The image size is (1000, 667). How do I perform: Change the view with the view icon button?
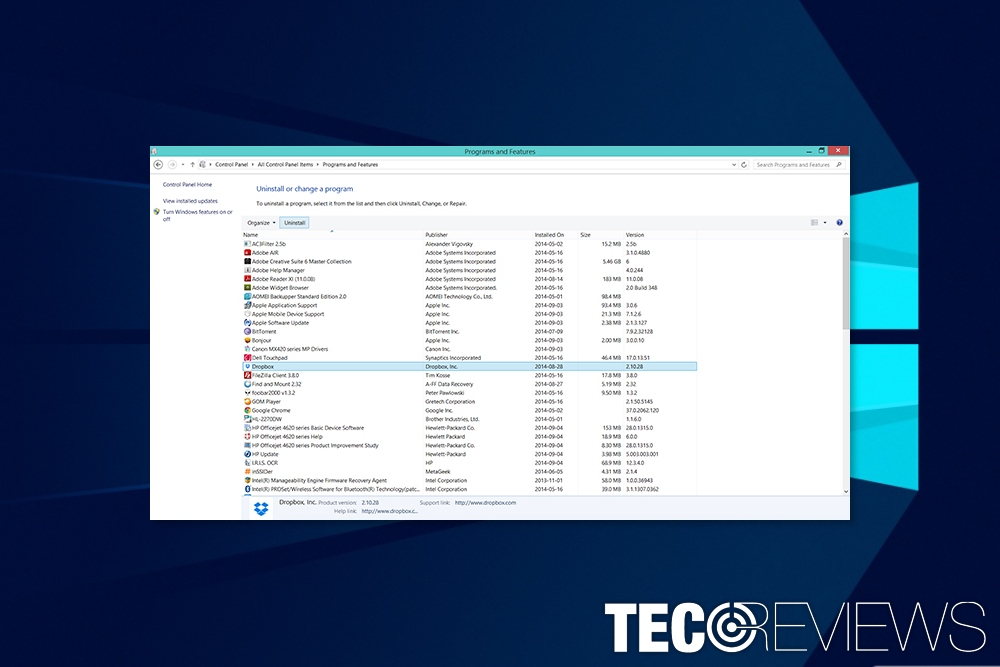pos(814,223)
